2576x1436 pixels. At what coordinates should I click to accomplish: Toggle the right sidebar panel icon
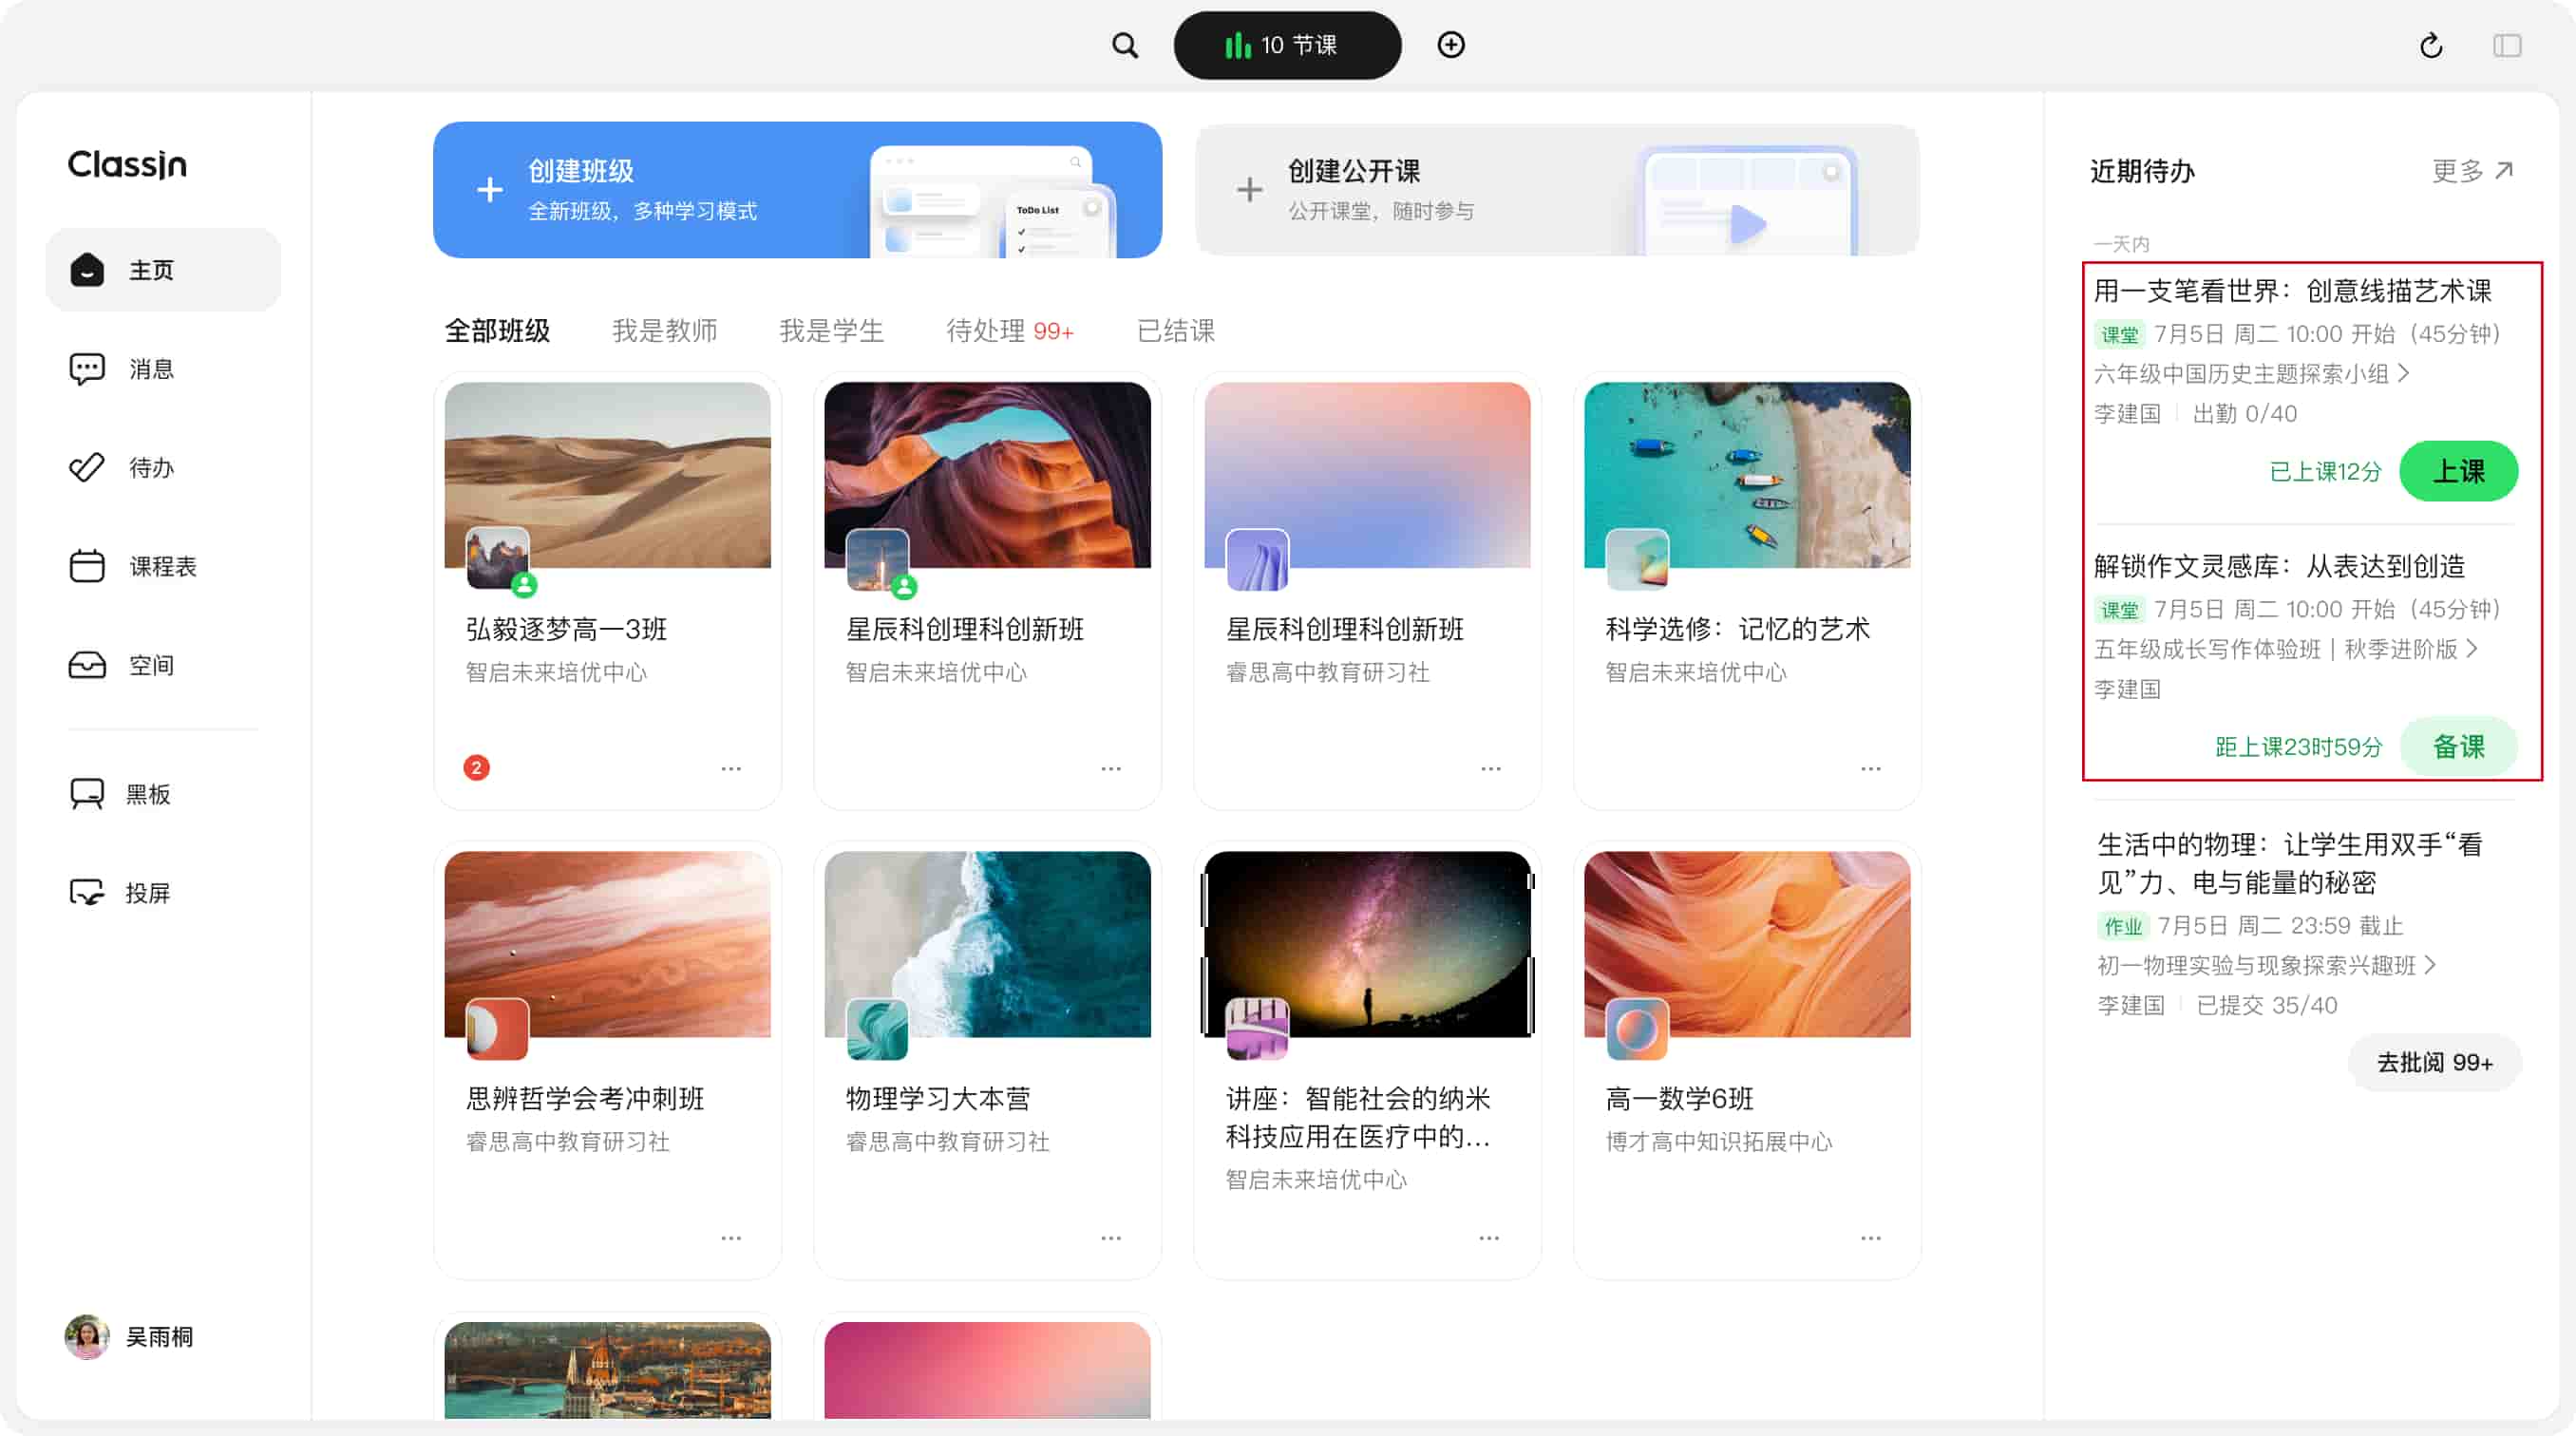[2507, 45]
